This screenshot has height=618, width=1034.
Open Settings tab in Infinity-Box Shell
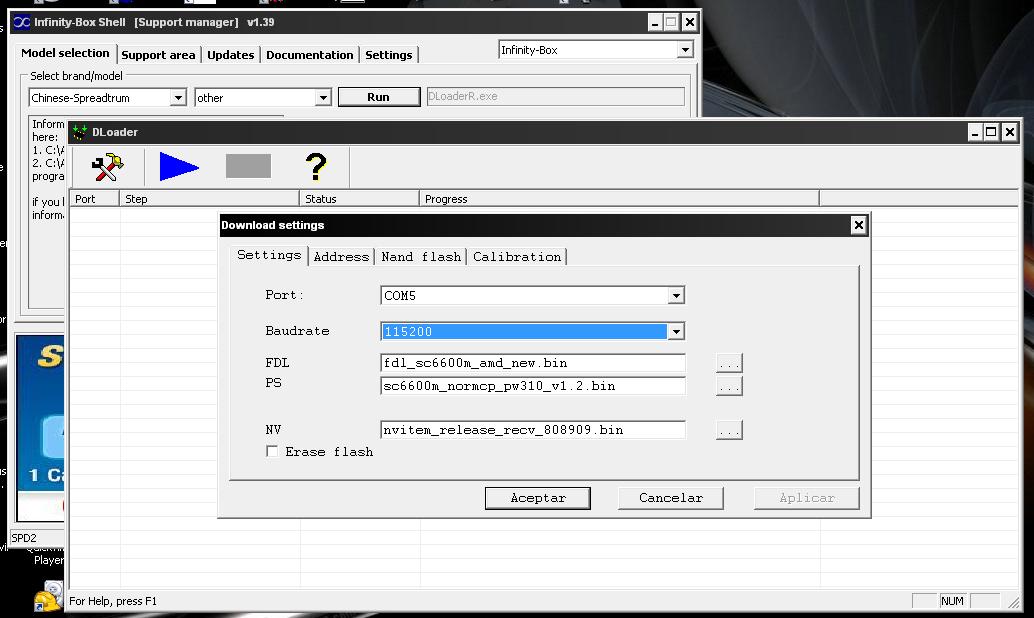pos(388,55)
